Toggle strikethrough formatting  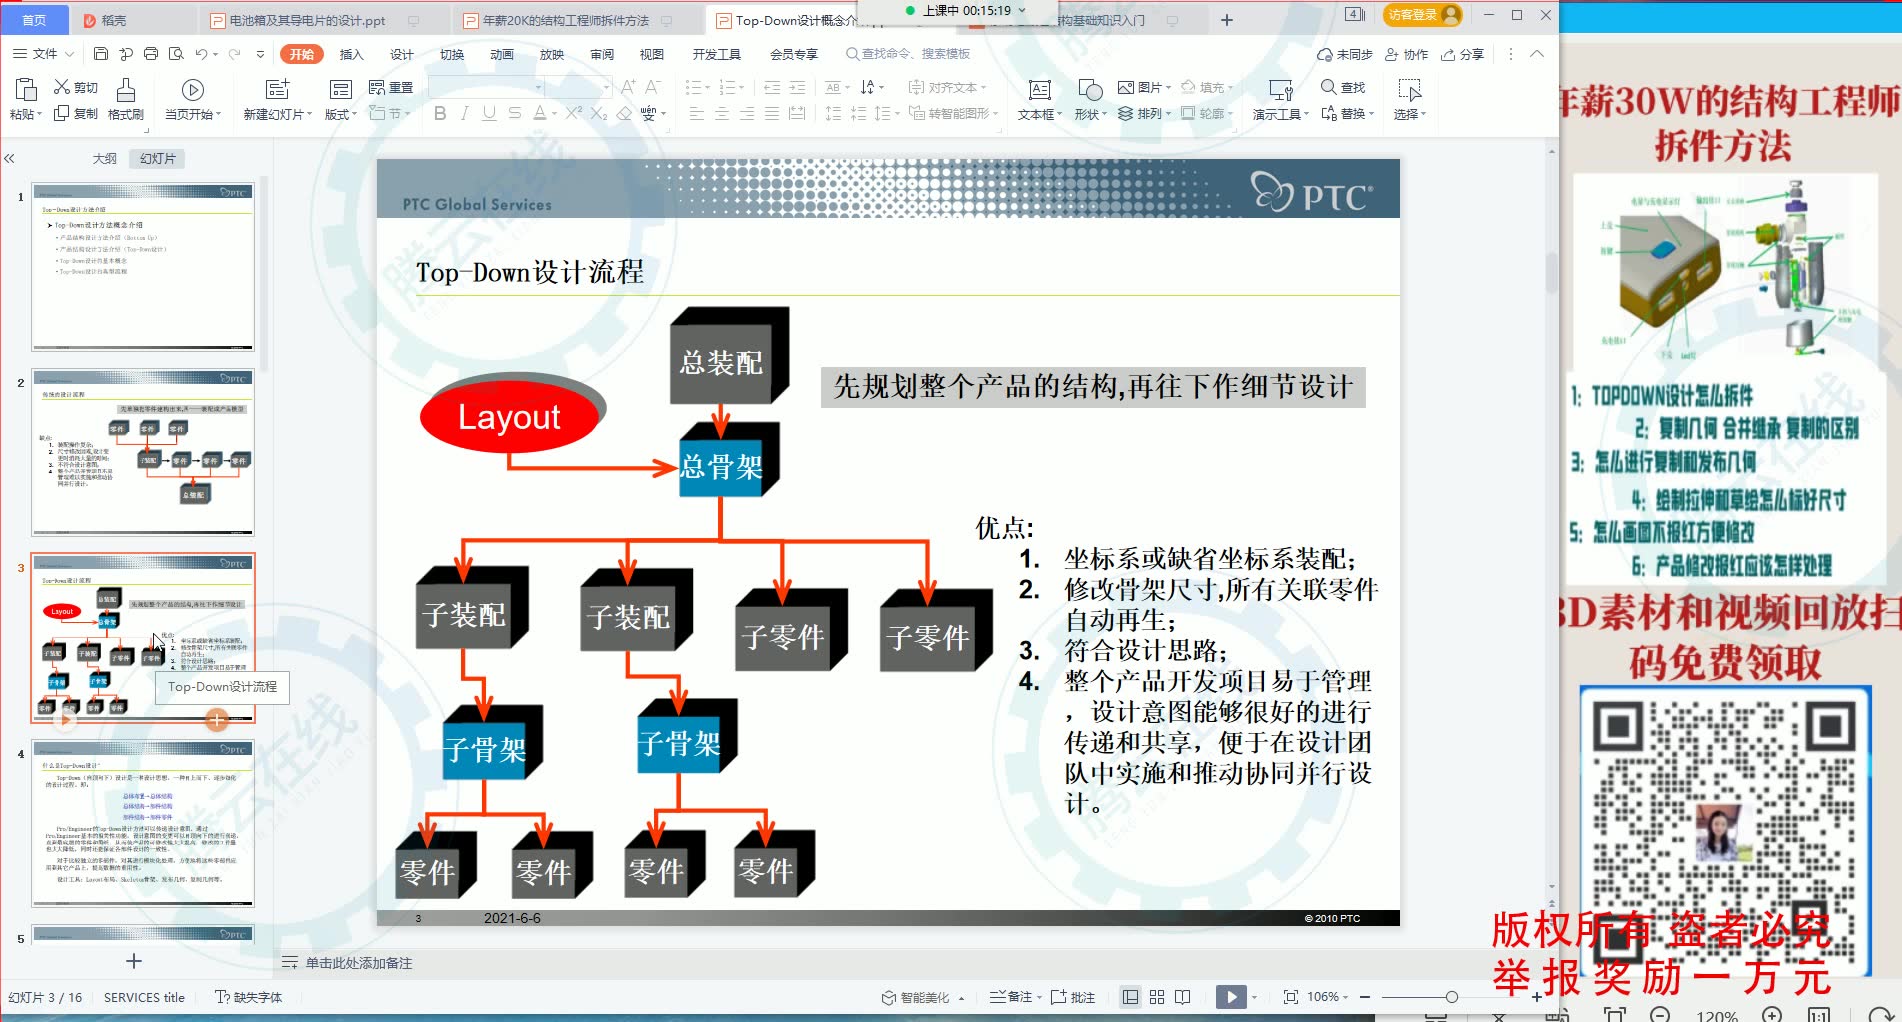click(514, 114)
